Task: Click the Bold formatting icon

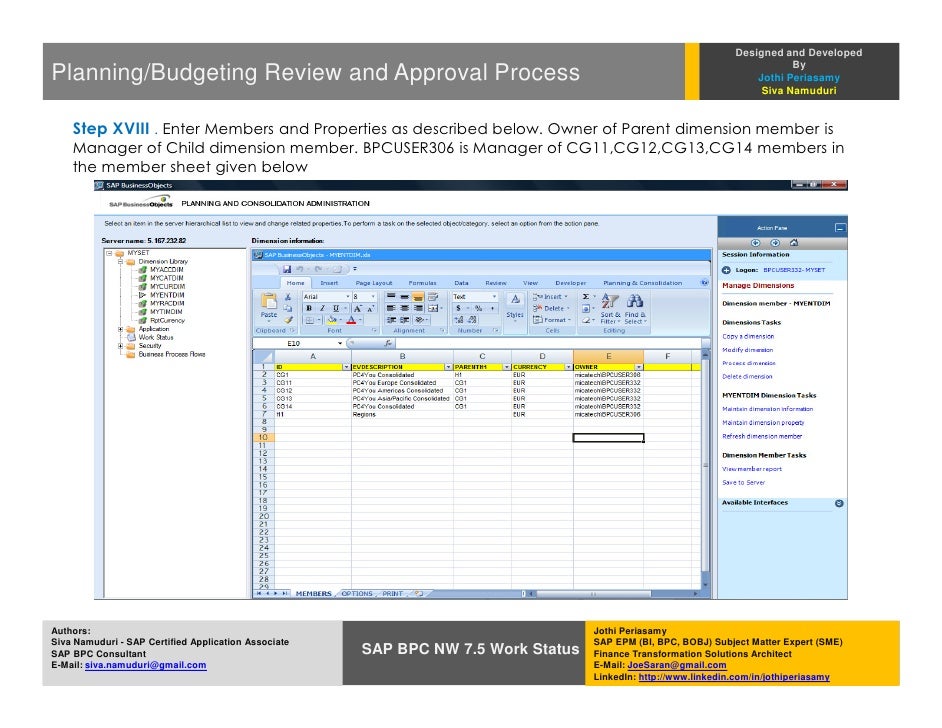Action: tap(309, 308)
